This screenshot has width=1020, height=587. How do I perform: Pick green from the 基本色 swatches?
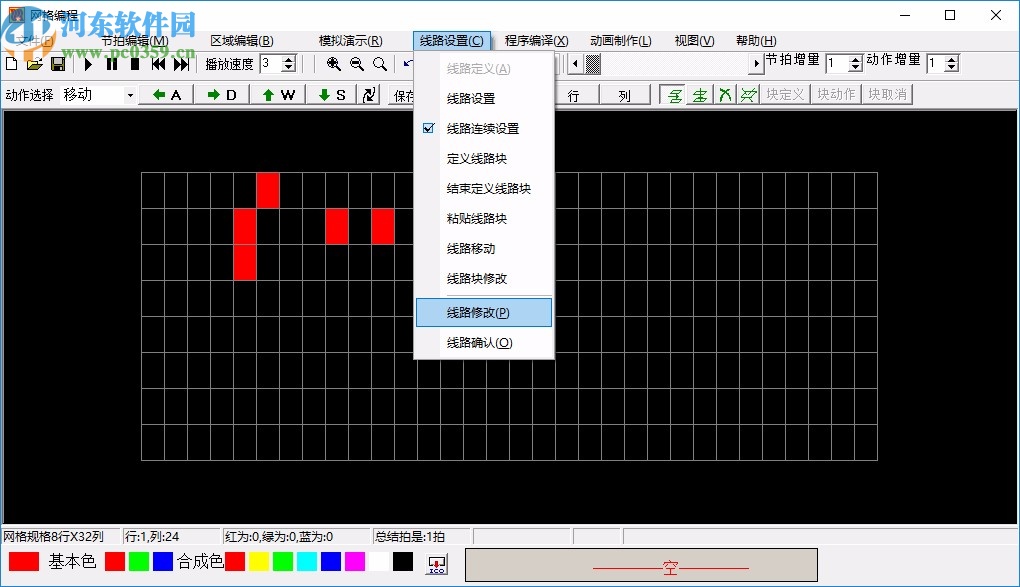click(139, 562)
